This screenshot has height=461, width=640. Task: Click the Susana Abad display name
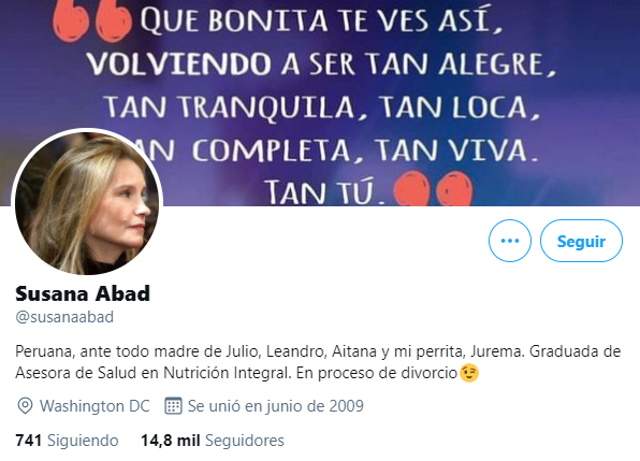(x=83, y=294)
